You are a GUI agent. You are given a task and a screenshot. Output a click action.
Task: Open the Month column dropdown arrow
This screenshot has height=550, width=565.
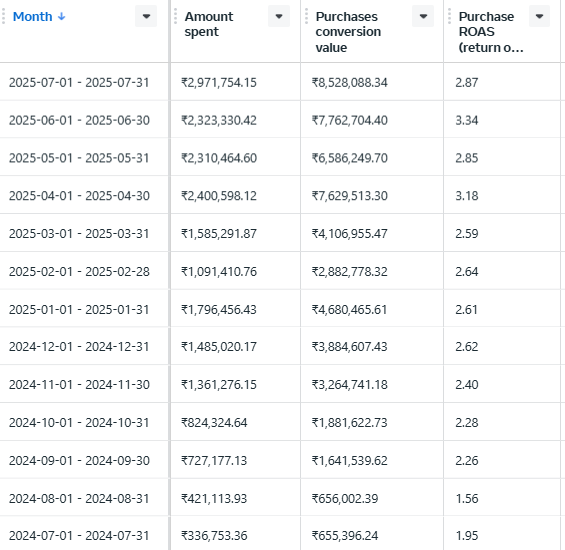point(146,16)
